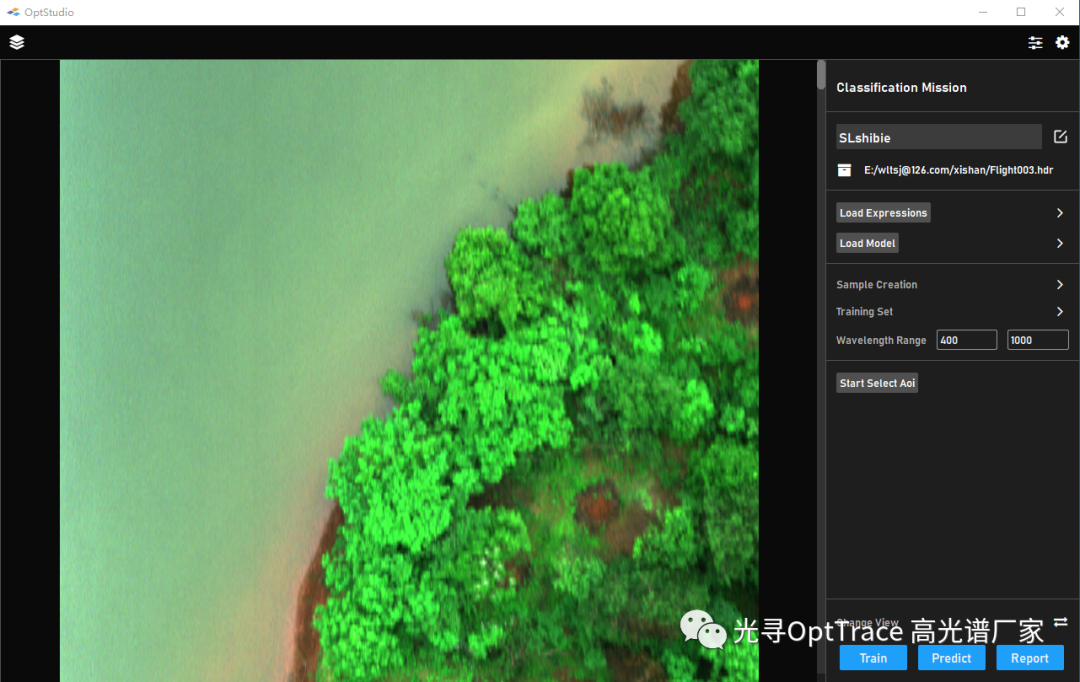Image resolution: width=1080 pixels, height=682 pixels.
Task: Click the OptStudio logo in title bar
Action: tap(13, 12)
